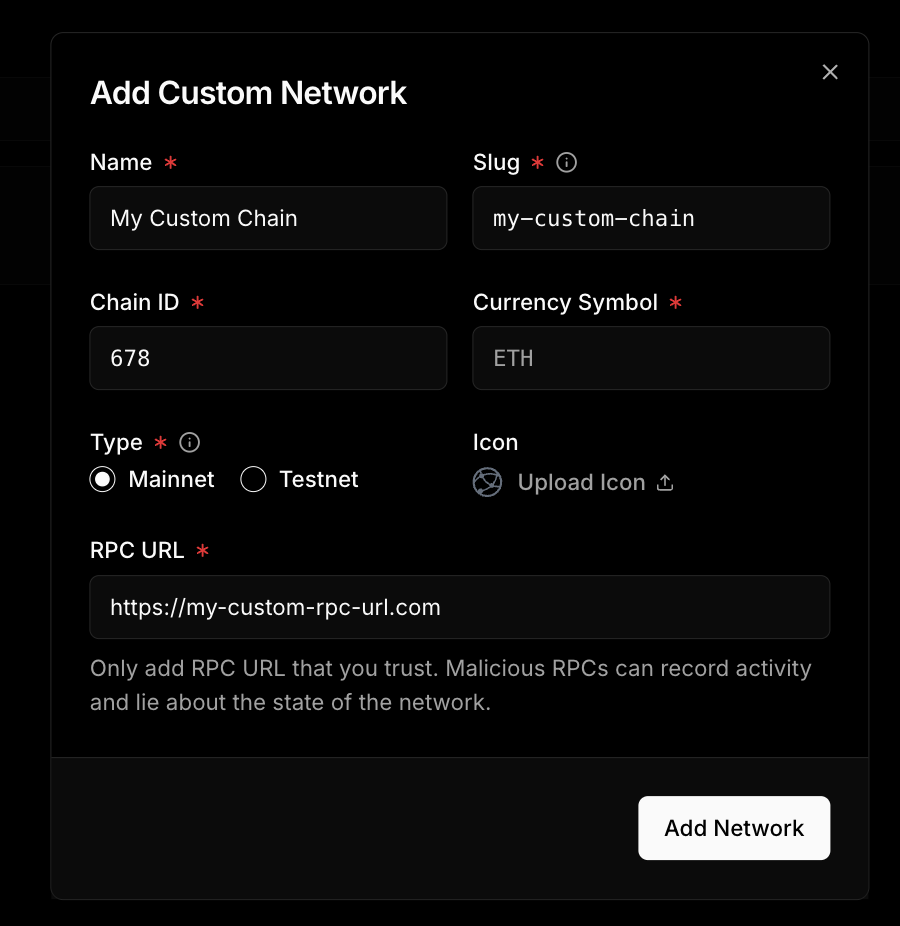
Task: Click the red asterisk beside Currency Symbol
Action: [676, 303]
